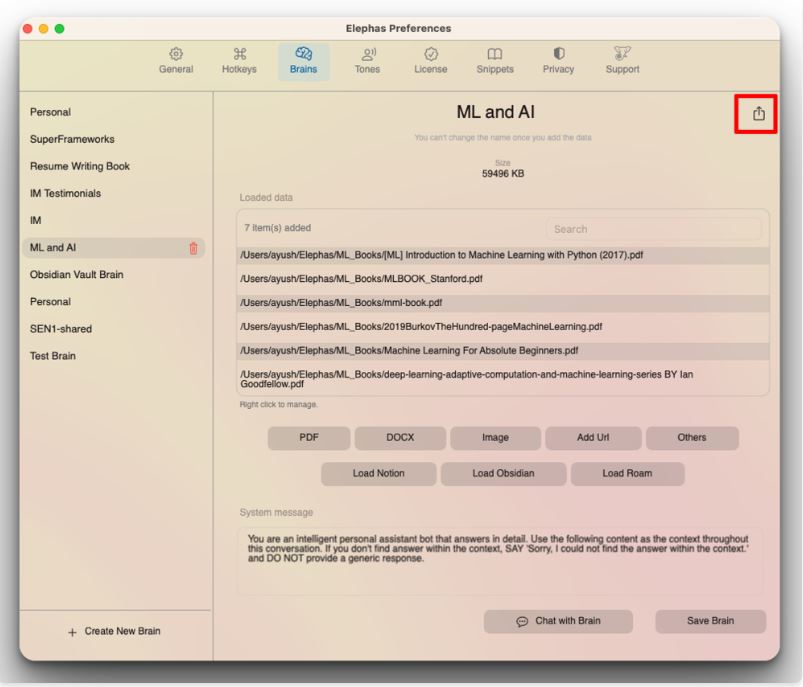Delete ML and AI brain using trash icon

(x=194, y=248)
